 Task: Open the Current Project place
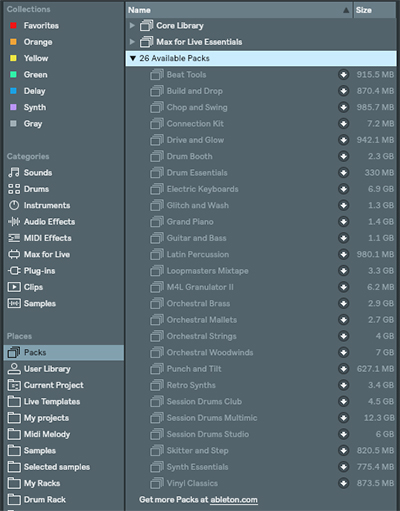pos(45,385)
